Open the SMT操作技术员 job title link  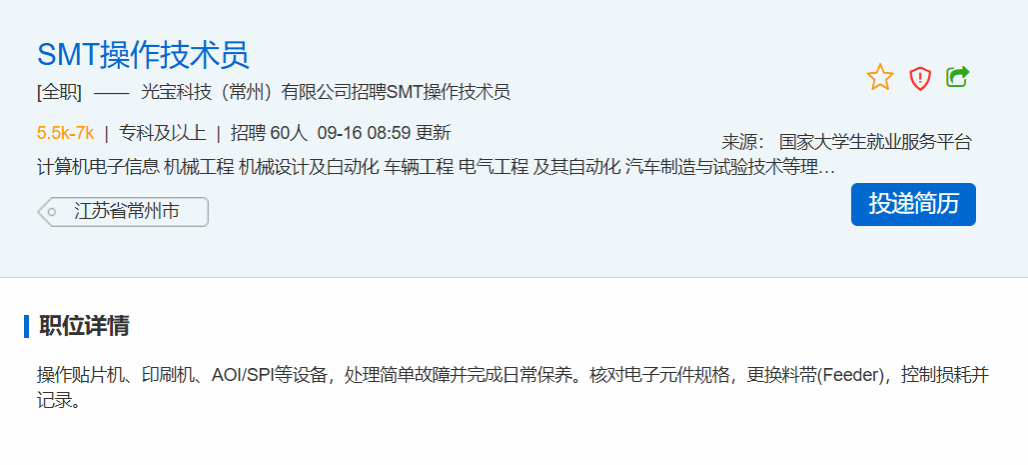(x=143, y=54)
